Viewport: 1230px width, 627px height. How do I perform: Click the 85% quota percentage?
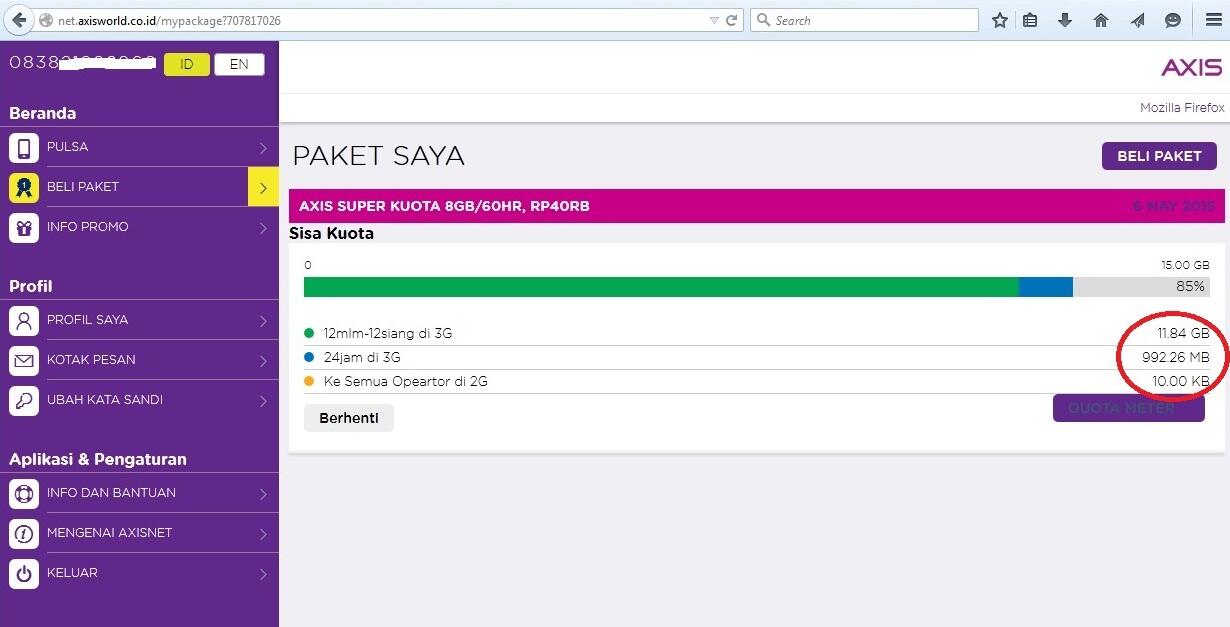point(1190,286)
